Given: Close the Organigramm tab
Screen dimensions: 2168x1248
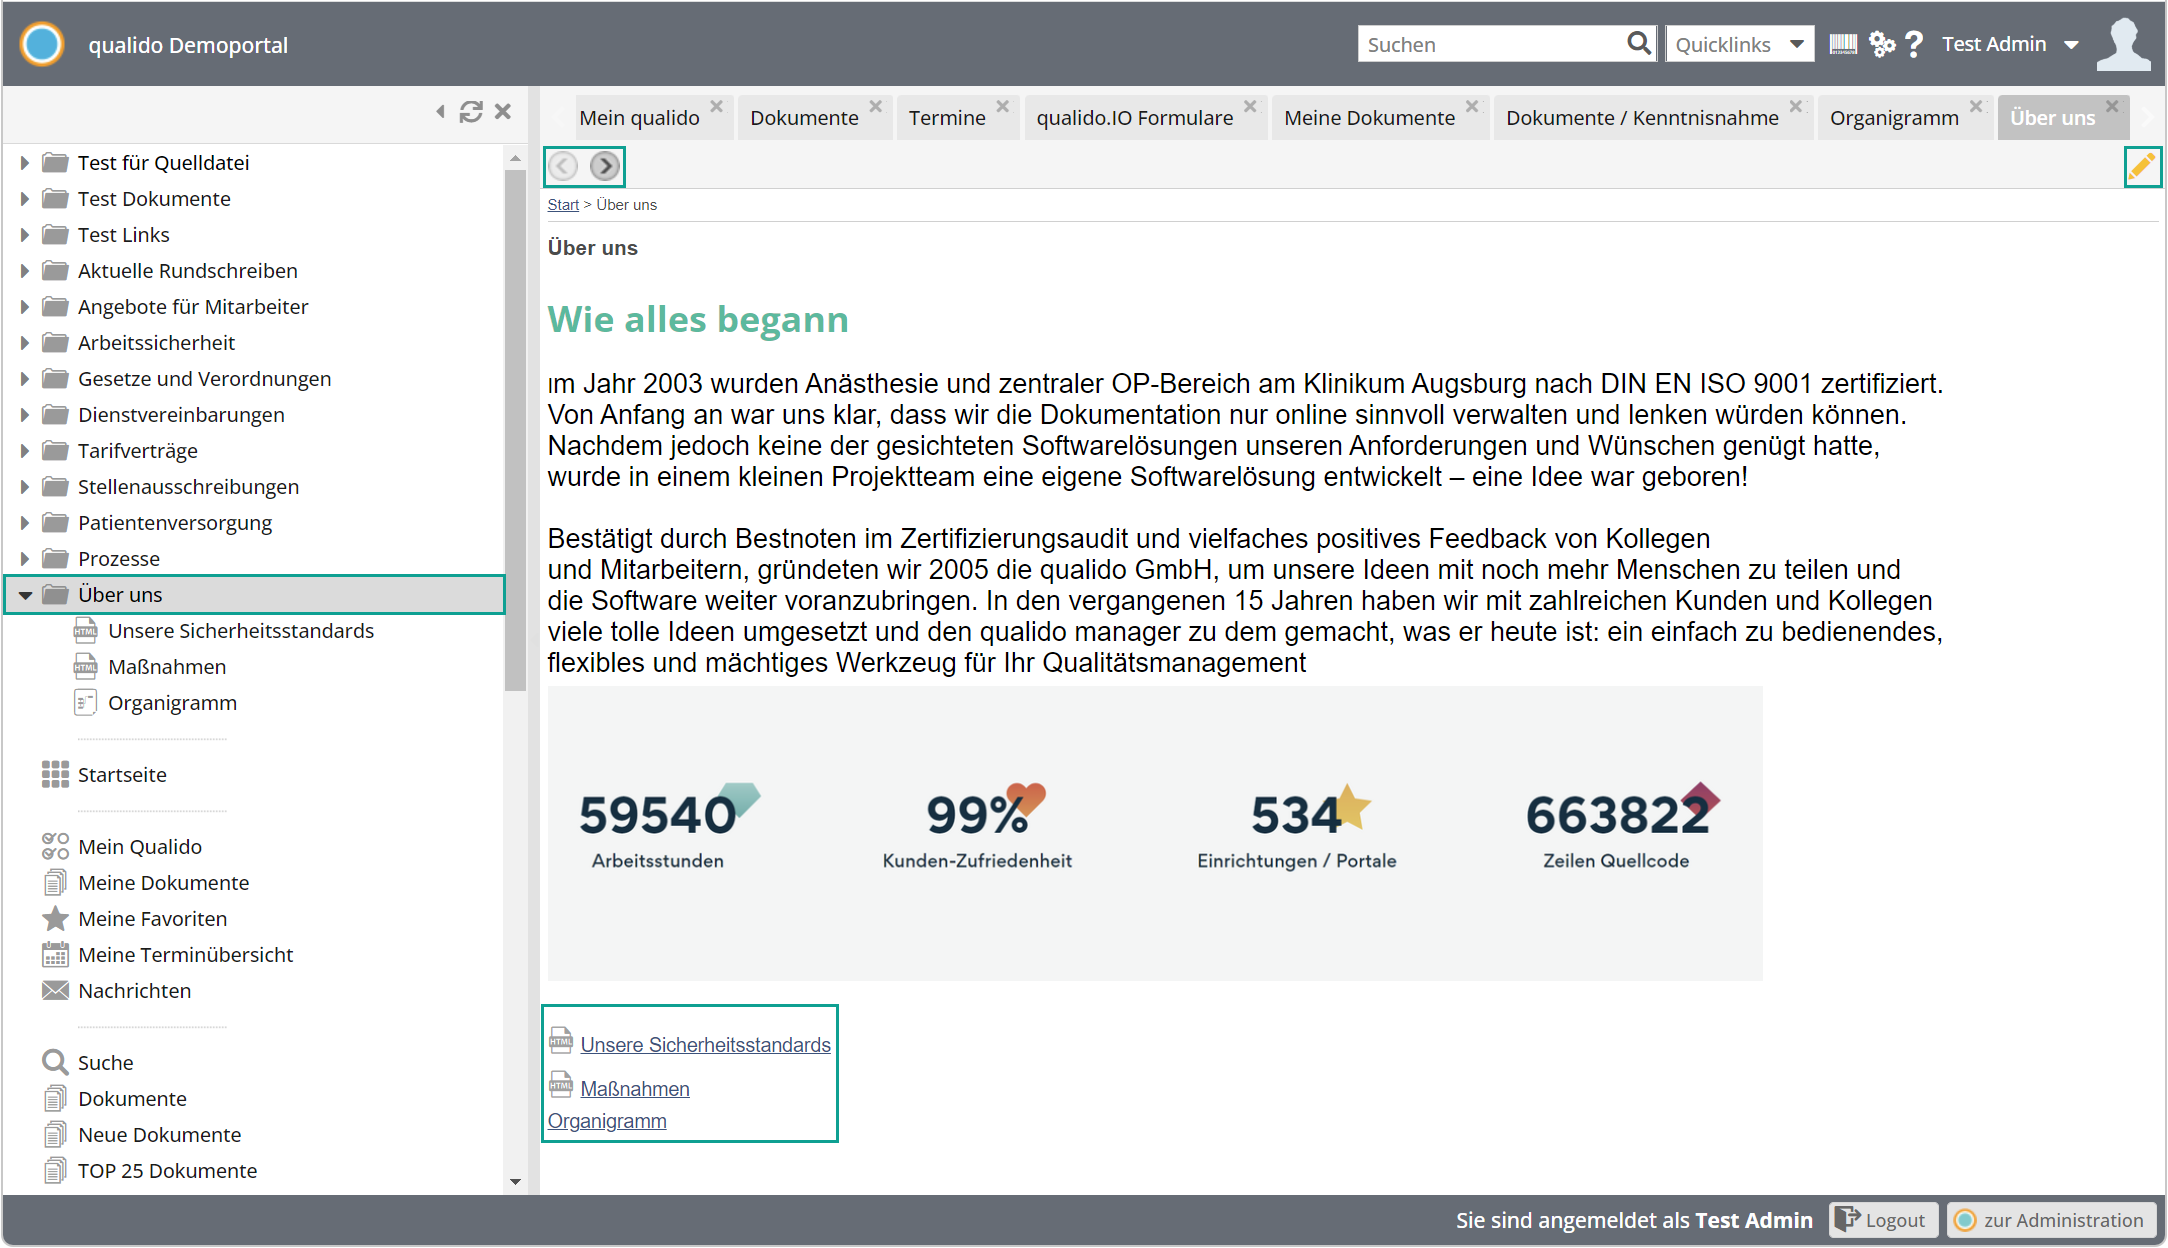Looking at the screenshot, I should (x=1975, y=106).
